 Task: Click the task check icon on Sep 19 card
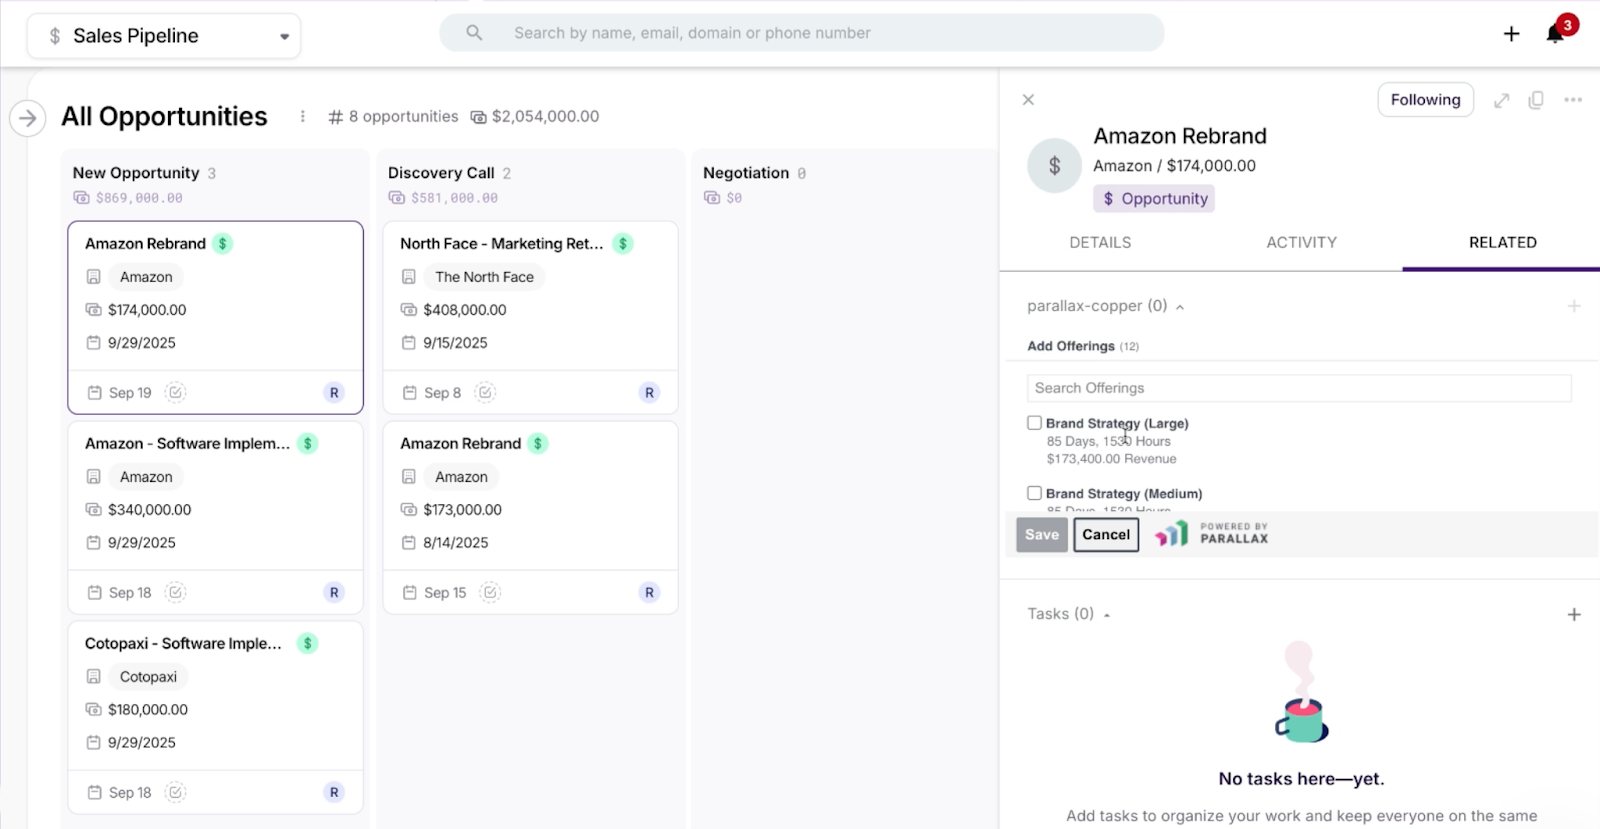click(175, 392)
